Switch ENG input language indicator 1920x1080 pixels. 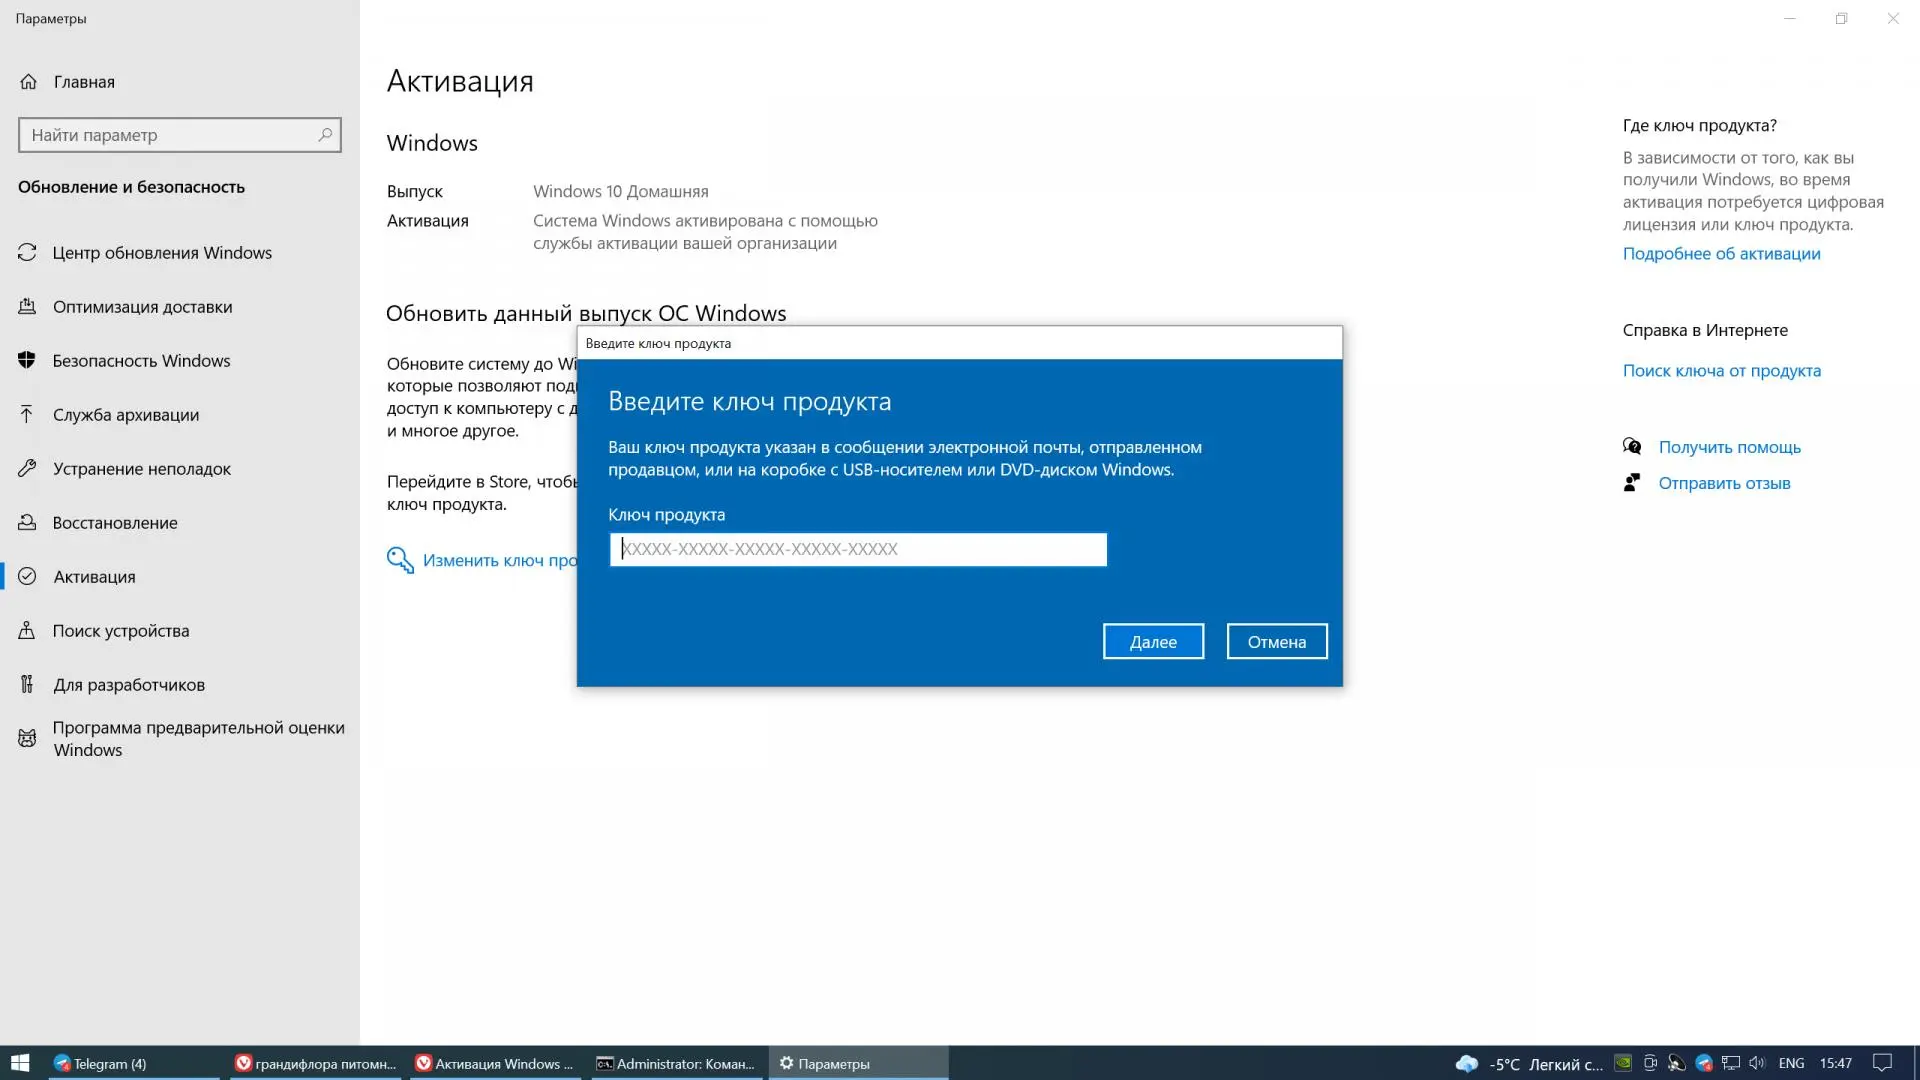(x=1792, y=1063)
